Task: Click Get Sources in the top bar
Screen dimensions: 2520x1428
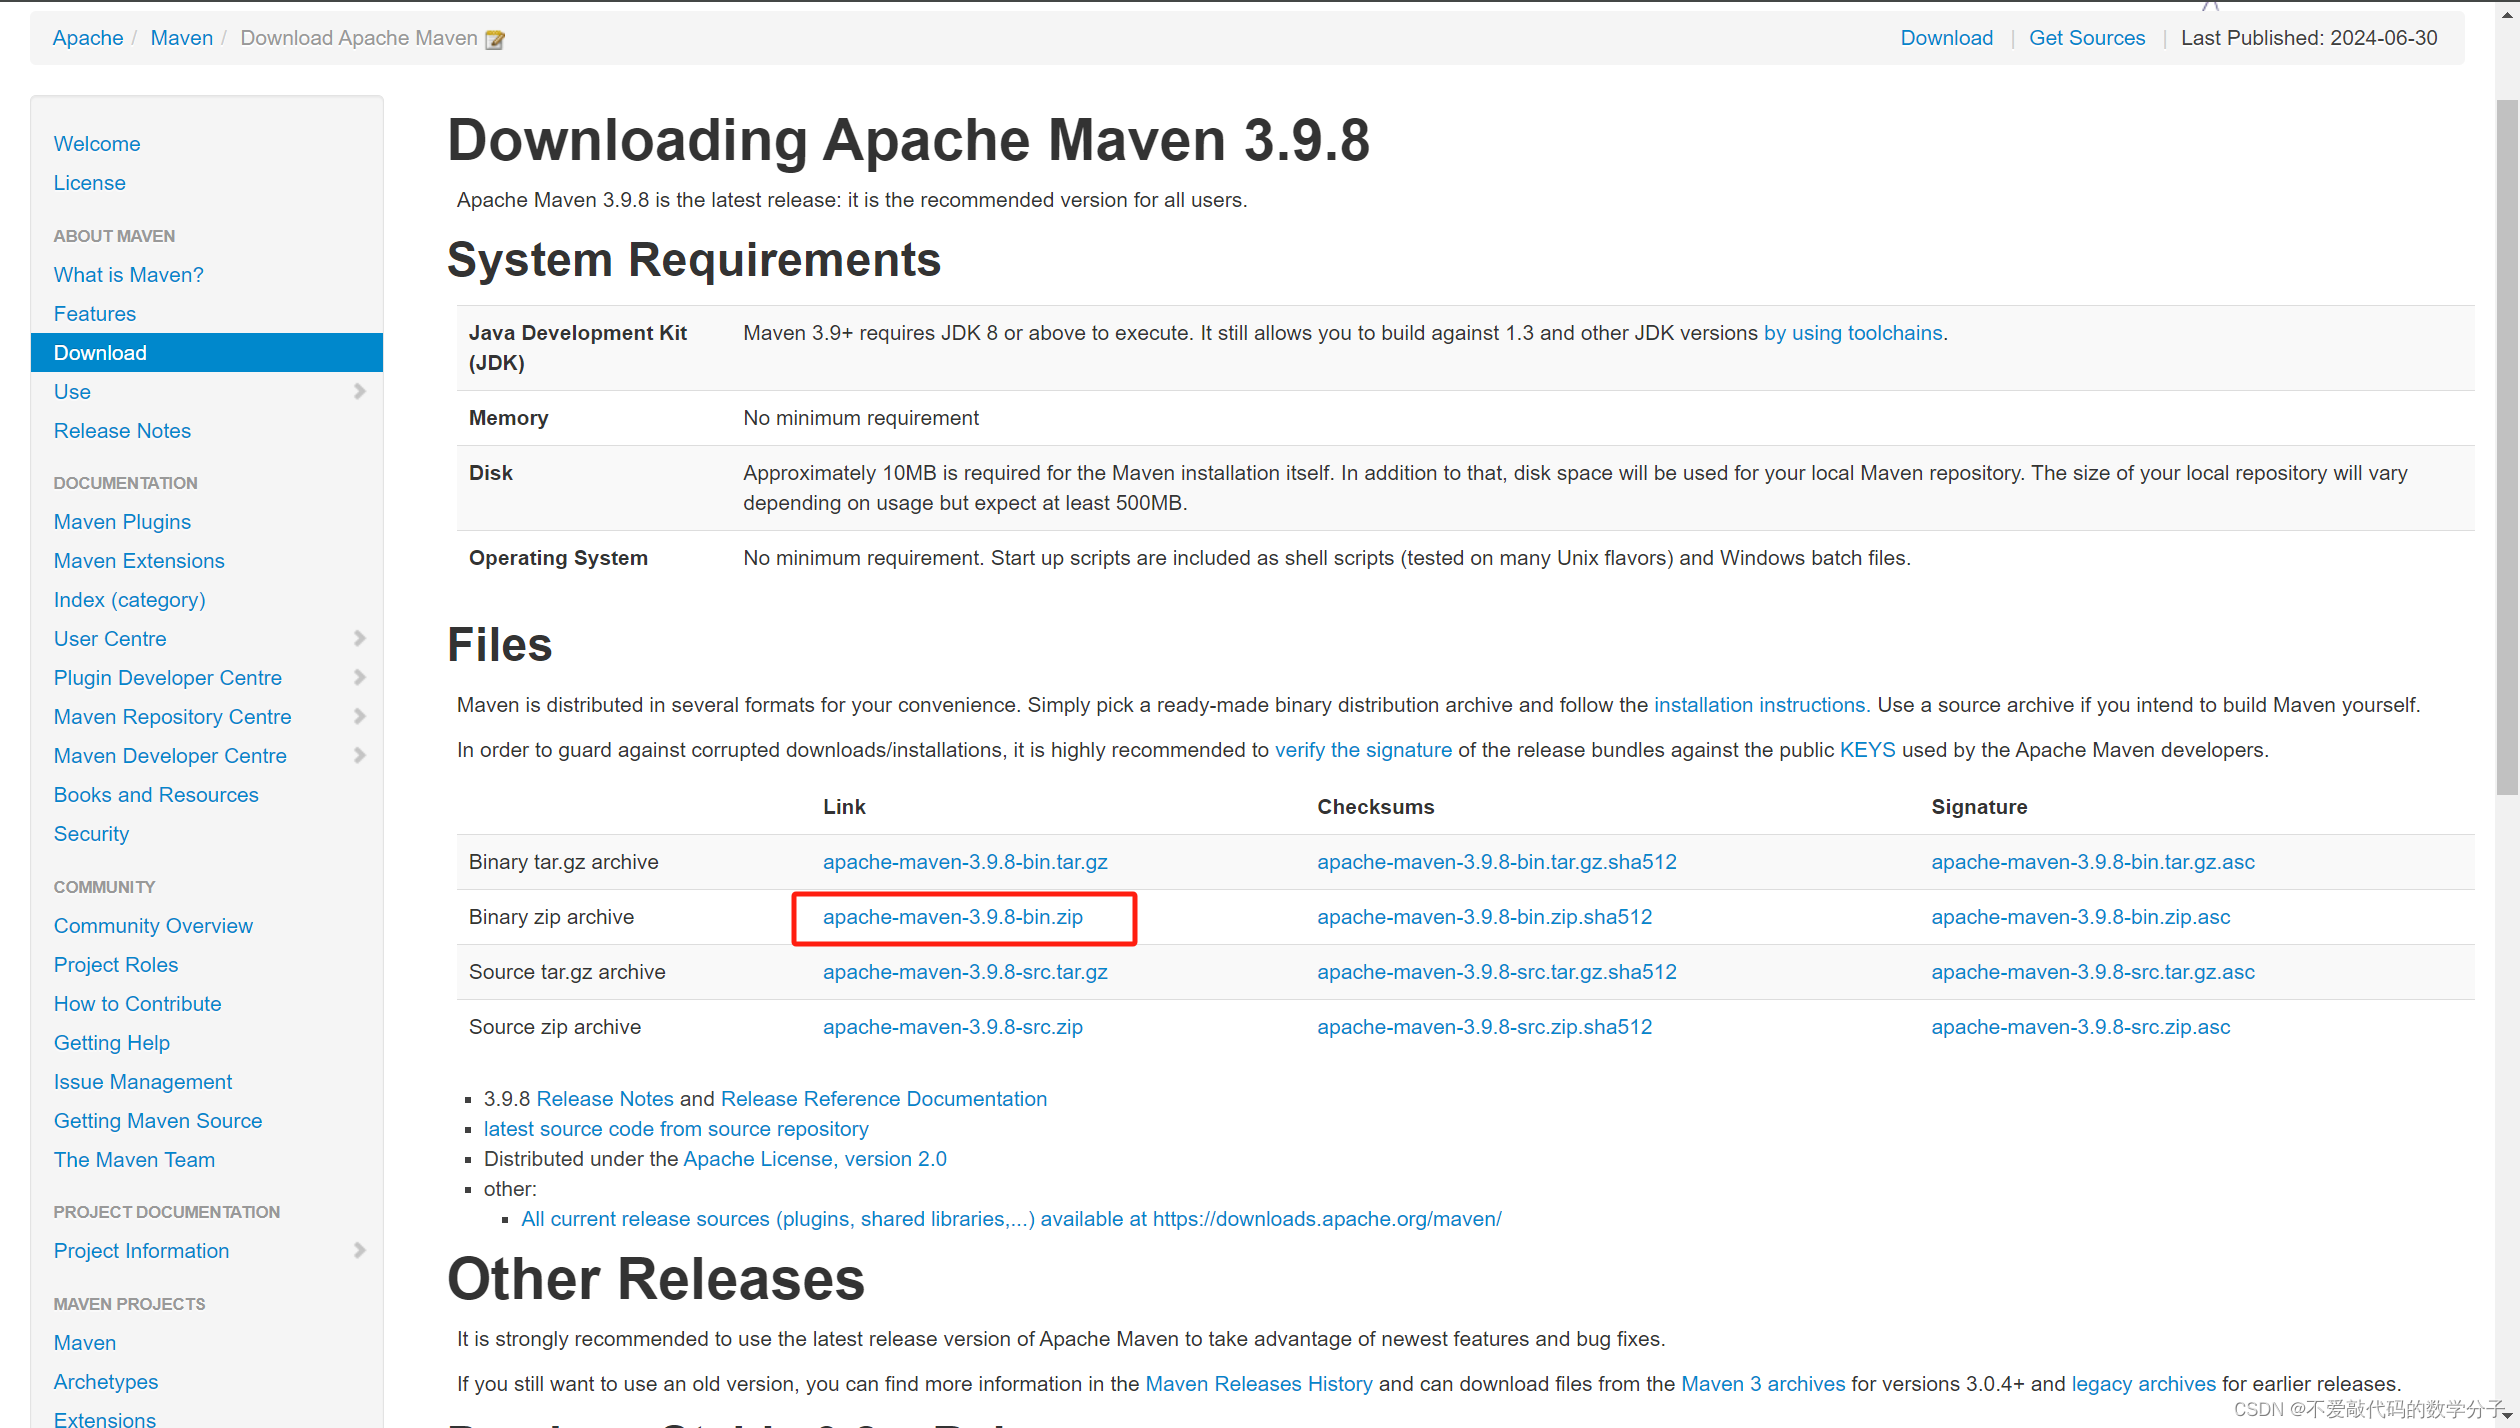Action: tap(2086, 38)
